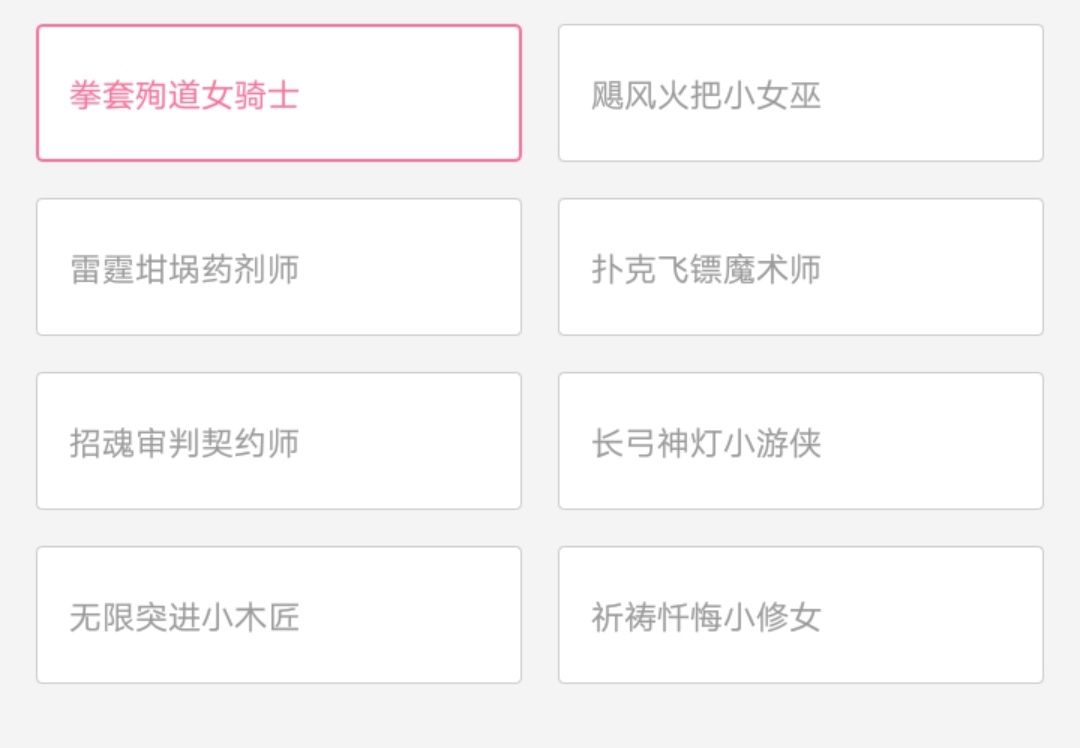Screen dimensions: 1080x748
Task: Select the longbow ranger 长弓 card
Action: click(800, 441)
